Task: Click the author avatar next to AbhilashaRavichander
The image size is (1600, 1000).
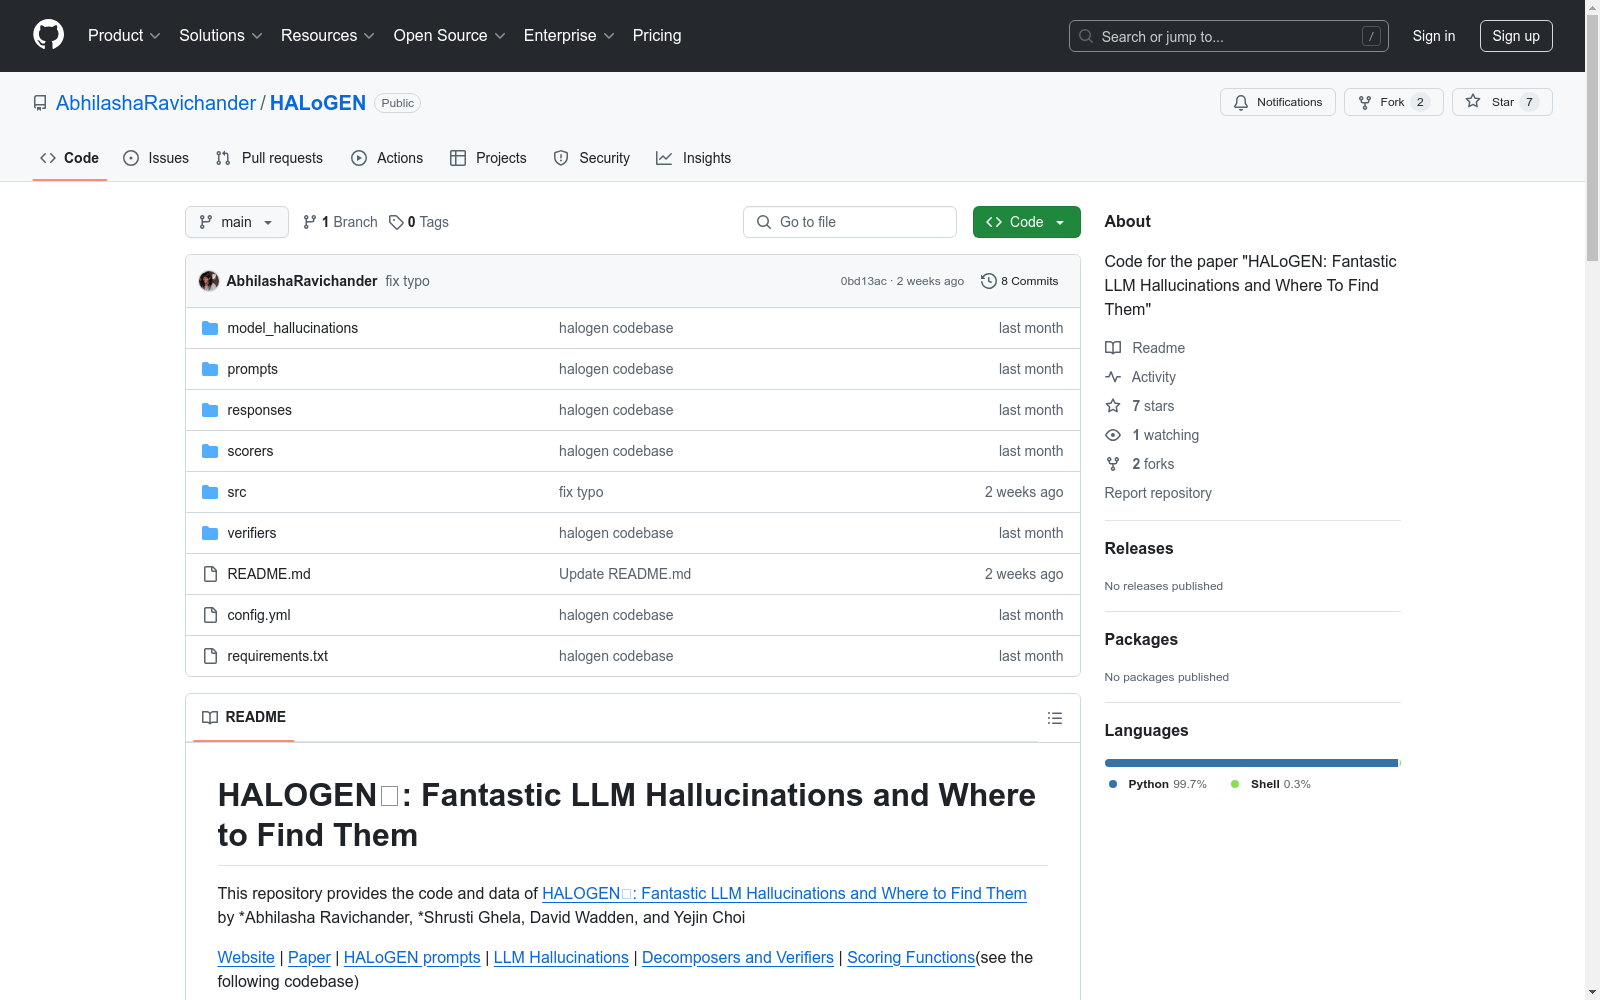Action: point(209,281)
